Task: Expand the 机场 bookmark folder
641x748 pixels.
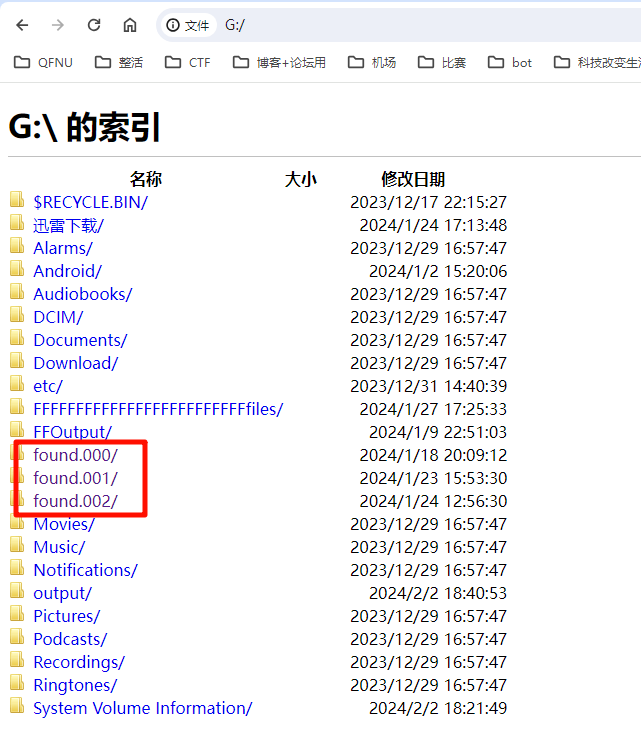Action: (x=372, y=62)
